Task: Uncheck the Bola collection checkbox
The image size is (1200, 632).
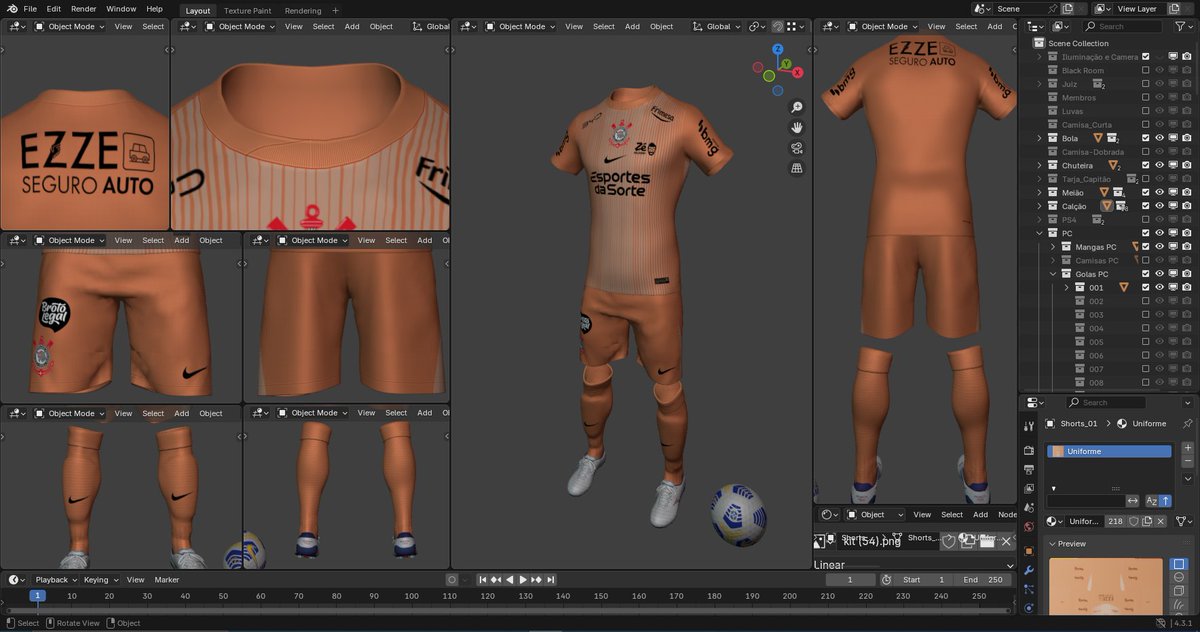Action: (x=1146, y=138)
